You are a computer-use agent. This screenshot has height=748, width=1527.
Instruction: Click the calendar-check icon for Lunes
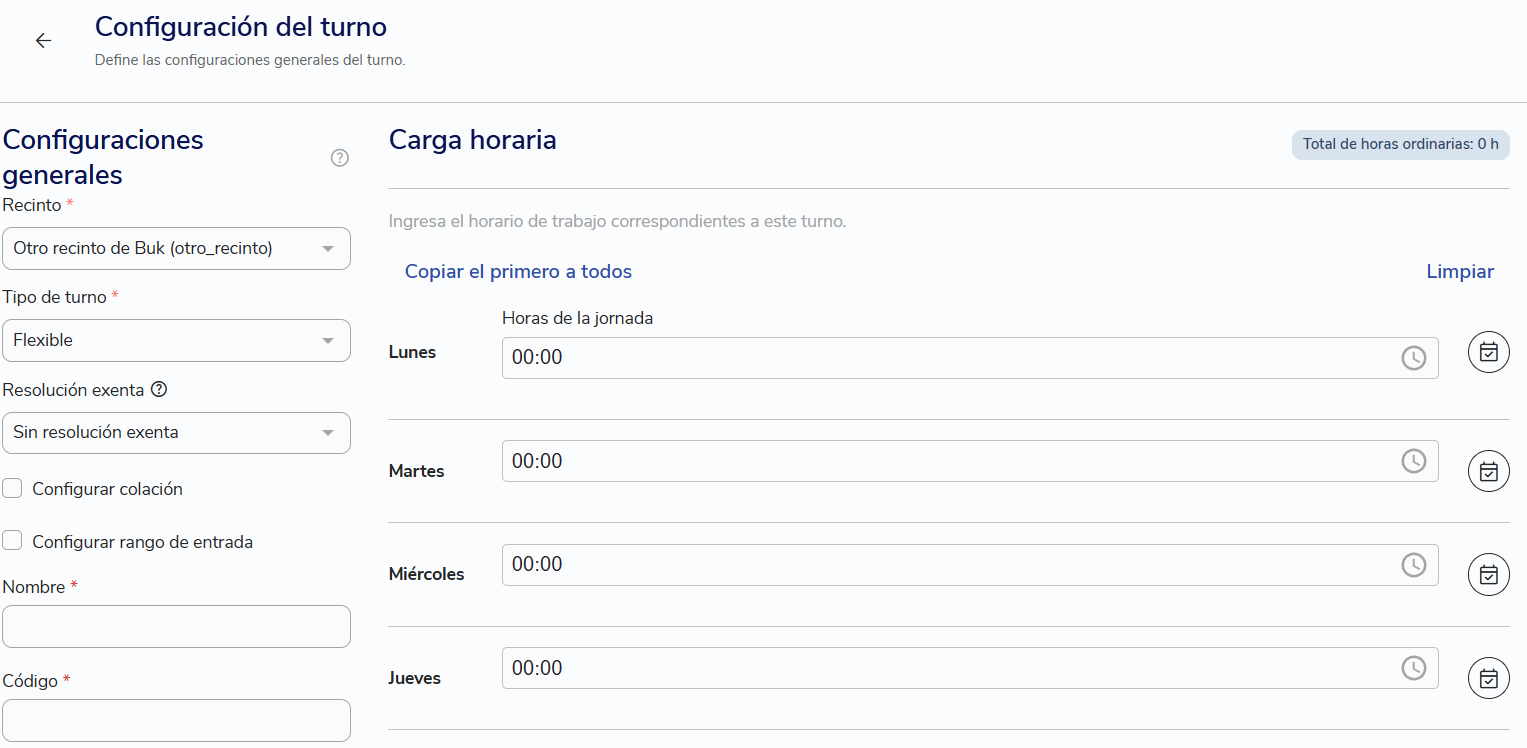click(1489, 352)
